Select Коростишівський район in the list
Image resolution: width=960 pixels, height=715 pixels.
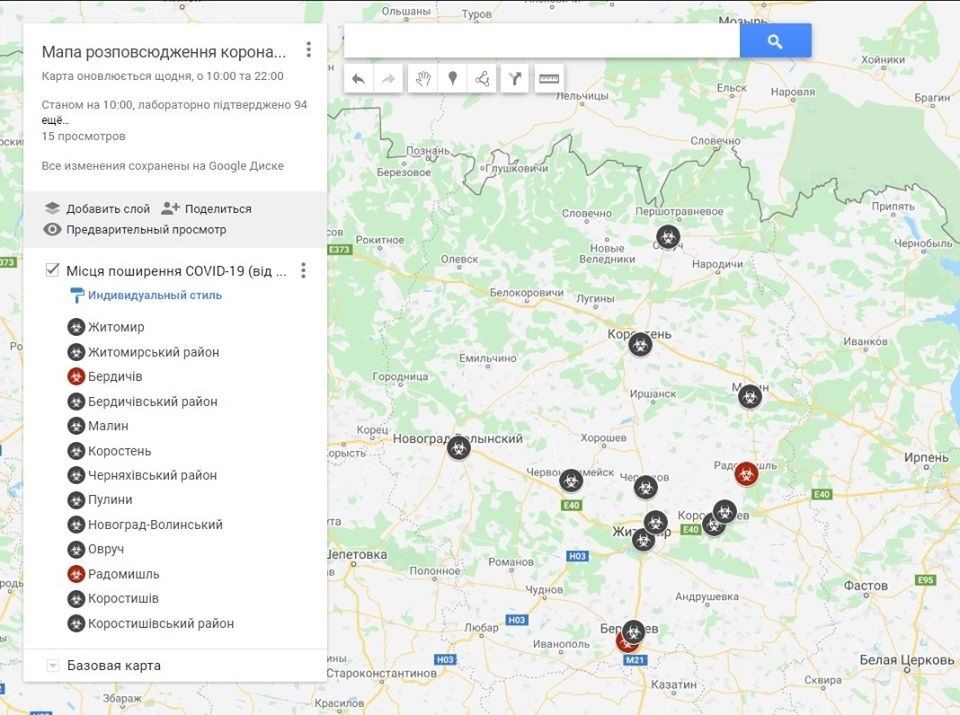[161, 624]
